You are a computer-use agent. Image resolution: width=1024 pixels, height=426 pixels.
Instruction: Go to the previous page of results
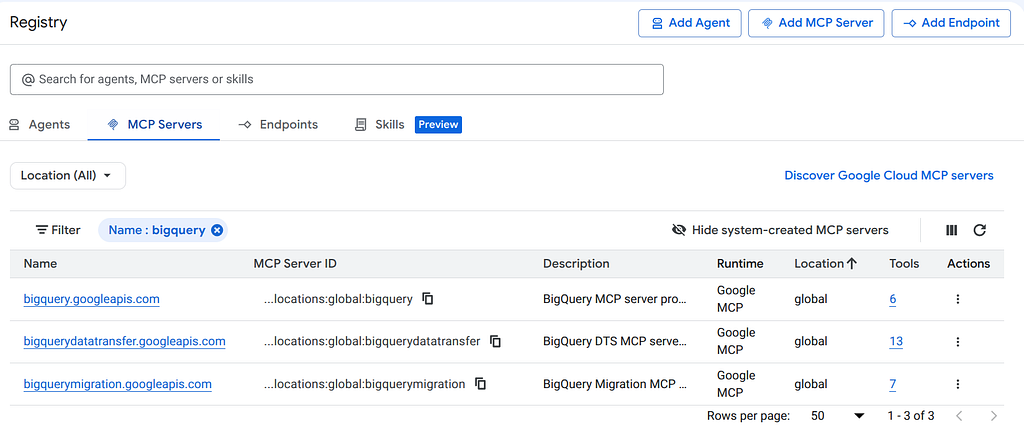[x=959, y=416]
